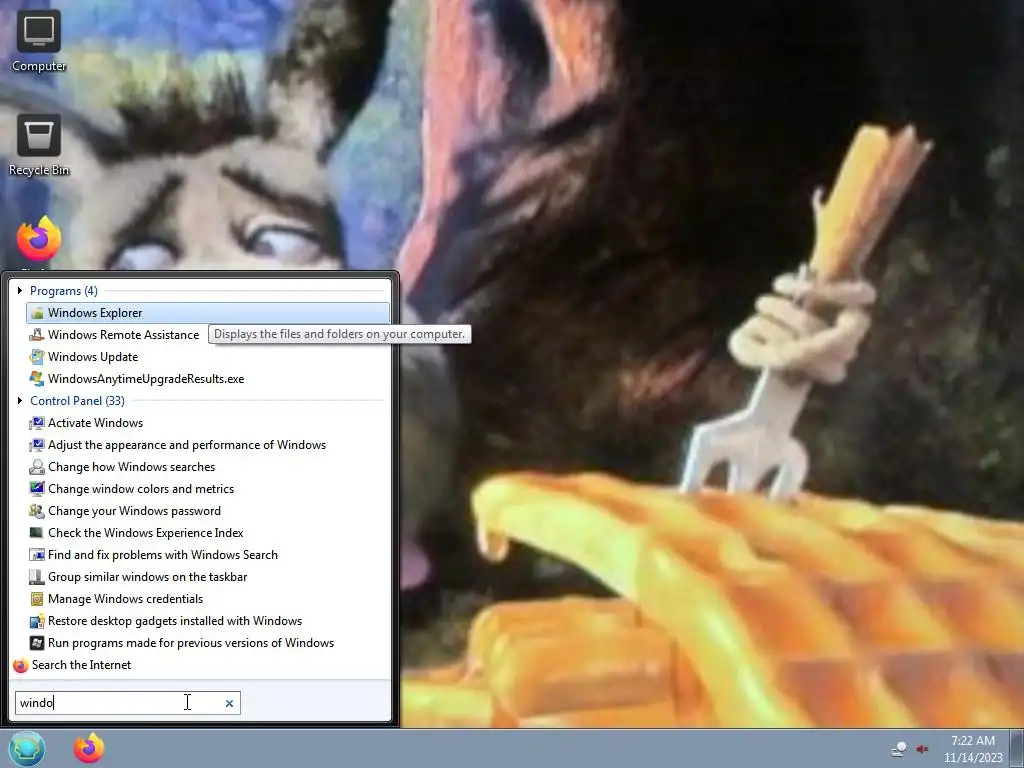
Task: Click the Adjust appearance and performance icon
Action: point(37,445)
